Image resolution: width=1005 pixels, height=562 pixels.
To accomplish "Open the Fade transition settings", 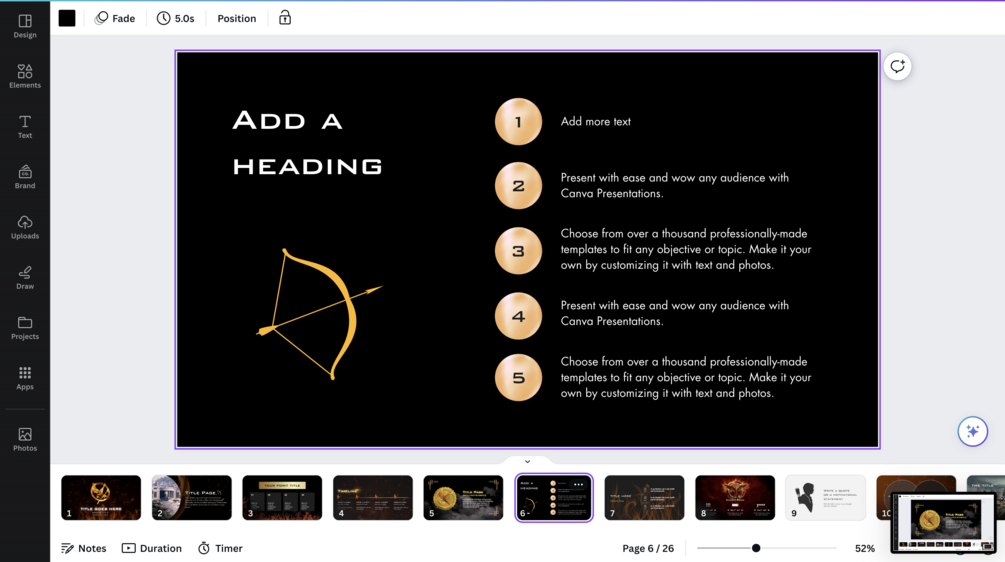I will pos(115,18).
